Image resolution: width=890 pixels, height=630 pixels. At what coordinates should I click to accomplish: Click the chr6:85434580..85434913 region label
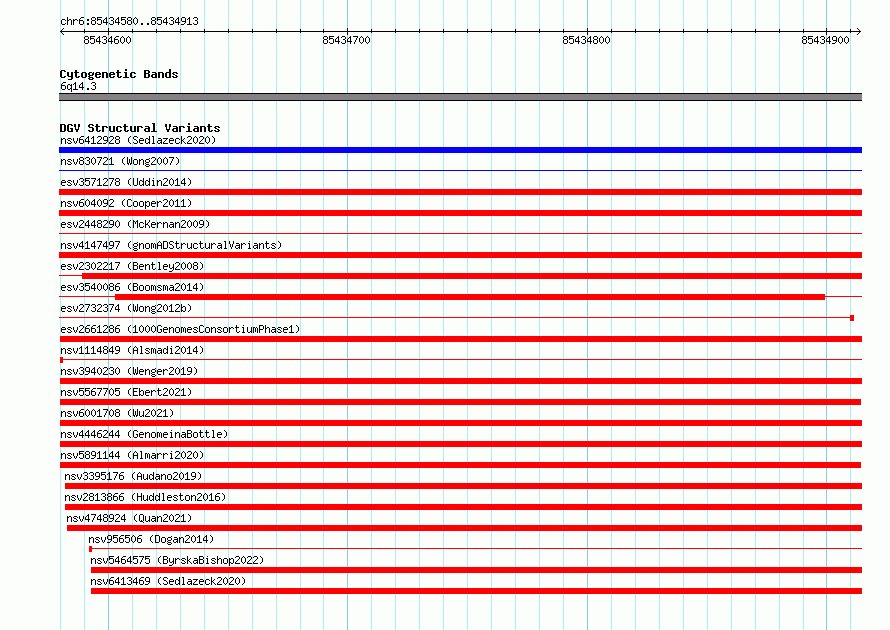(x=129, y=21)
